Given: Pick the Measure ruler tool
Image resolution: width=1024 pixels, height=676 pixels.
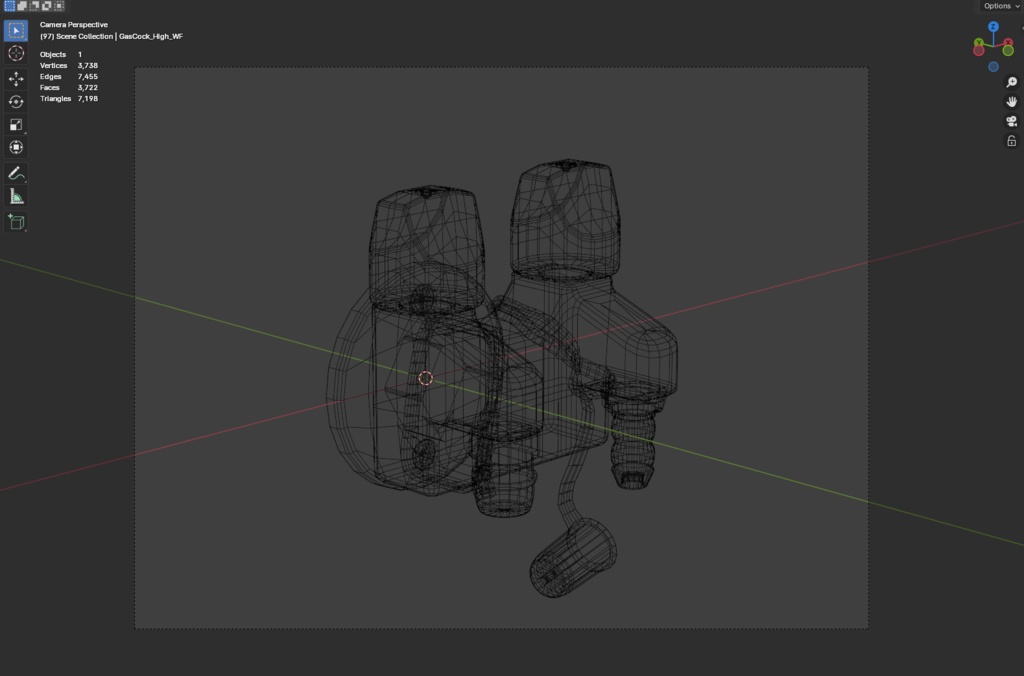Looking at the screenshot, I should pos(16,196).
